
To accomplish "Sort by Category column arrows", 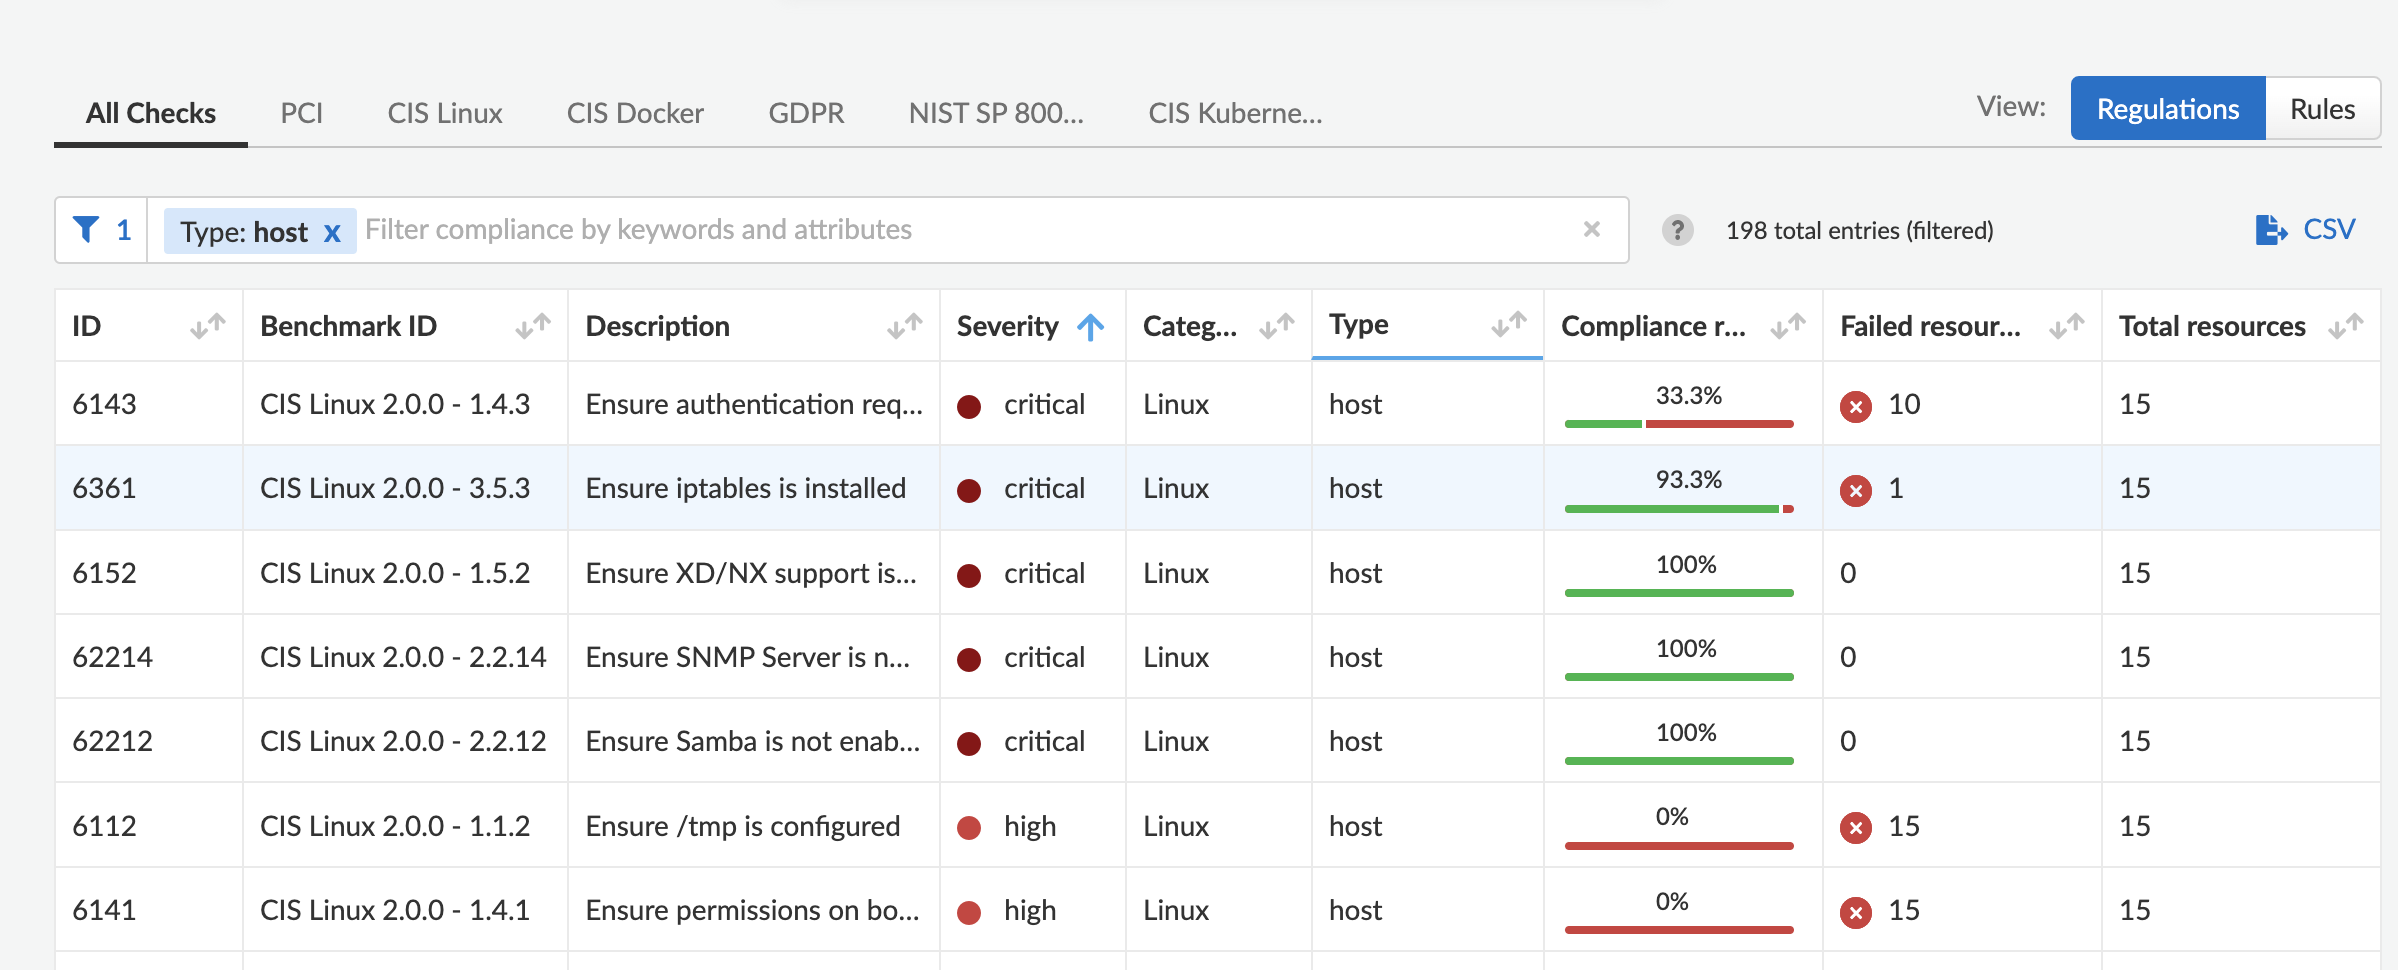I will [x=1277, y=326].
